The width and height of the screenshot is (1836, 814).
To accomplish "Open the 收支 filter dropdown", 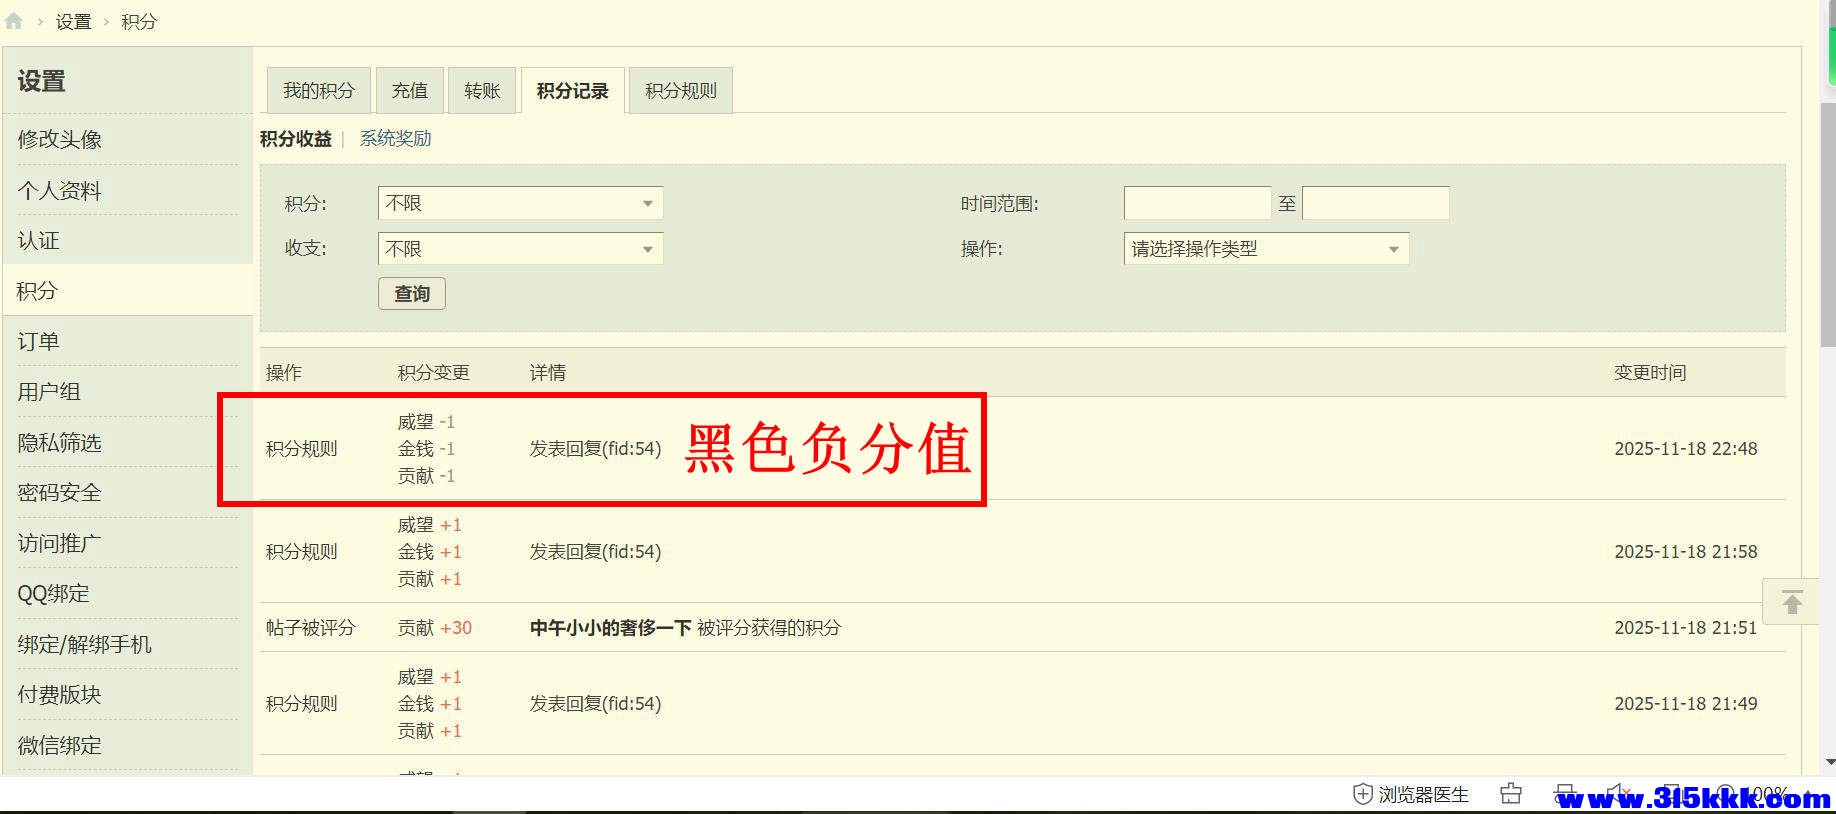I will [x=520, y=248].
